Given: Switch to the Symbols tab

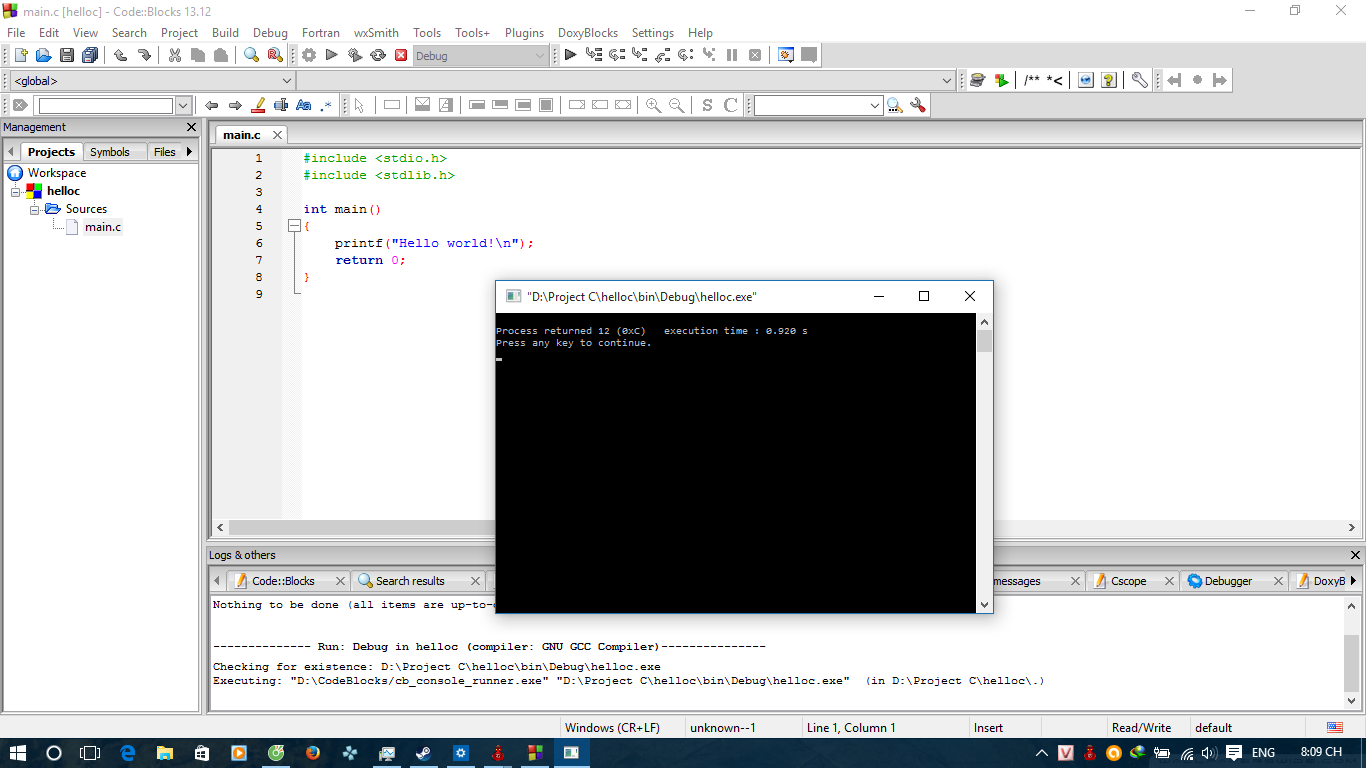Looking at the screenshot, I should pyautogui.click(x=109, y=152).
